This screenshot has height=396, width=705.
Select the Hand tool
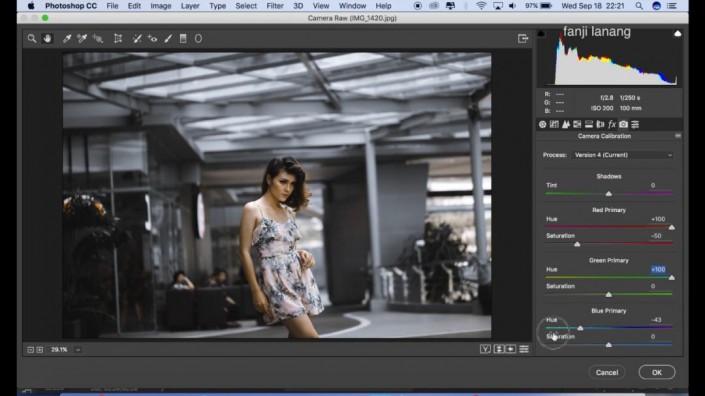click(x=47, y=39)
